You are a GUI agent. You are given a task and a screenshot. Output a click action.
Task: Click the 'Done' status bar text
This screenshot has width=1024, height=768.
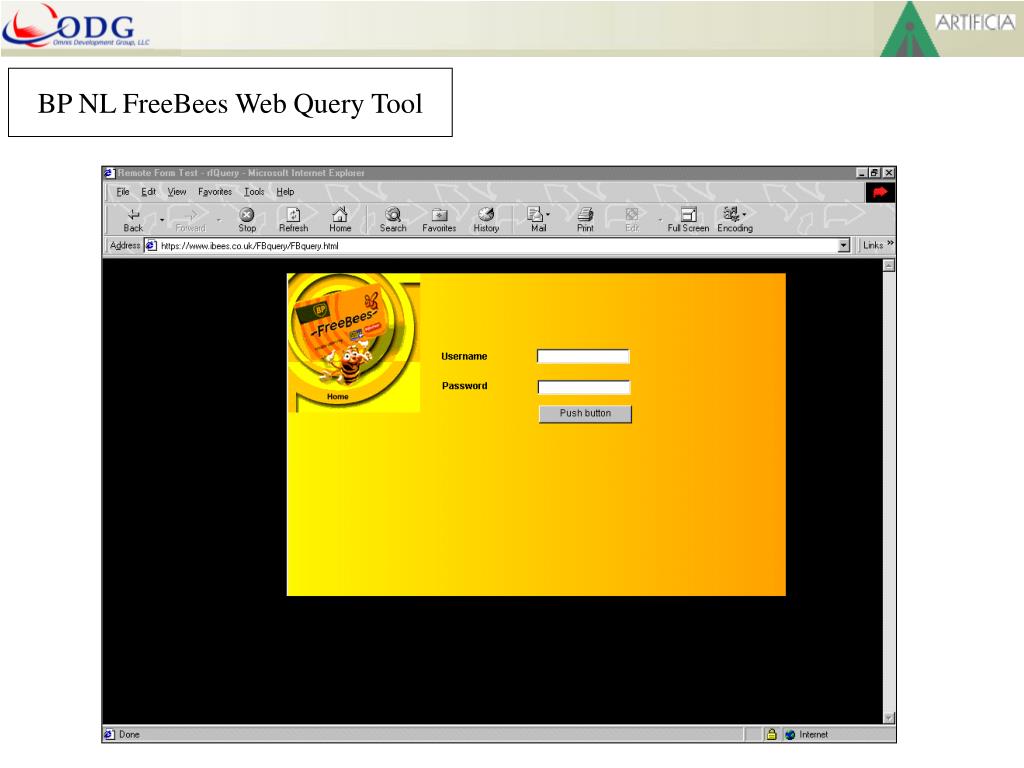point(129,734)
